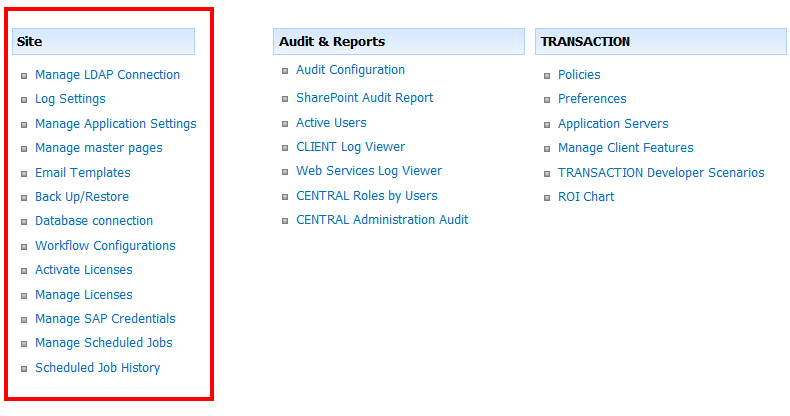Open CENTRAL Roles by Users
Viewport: 790px width, 416px height.
366,196
